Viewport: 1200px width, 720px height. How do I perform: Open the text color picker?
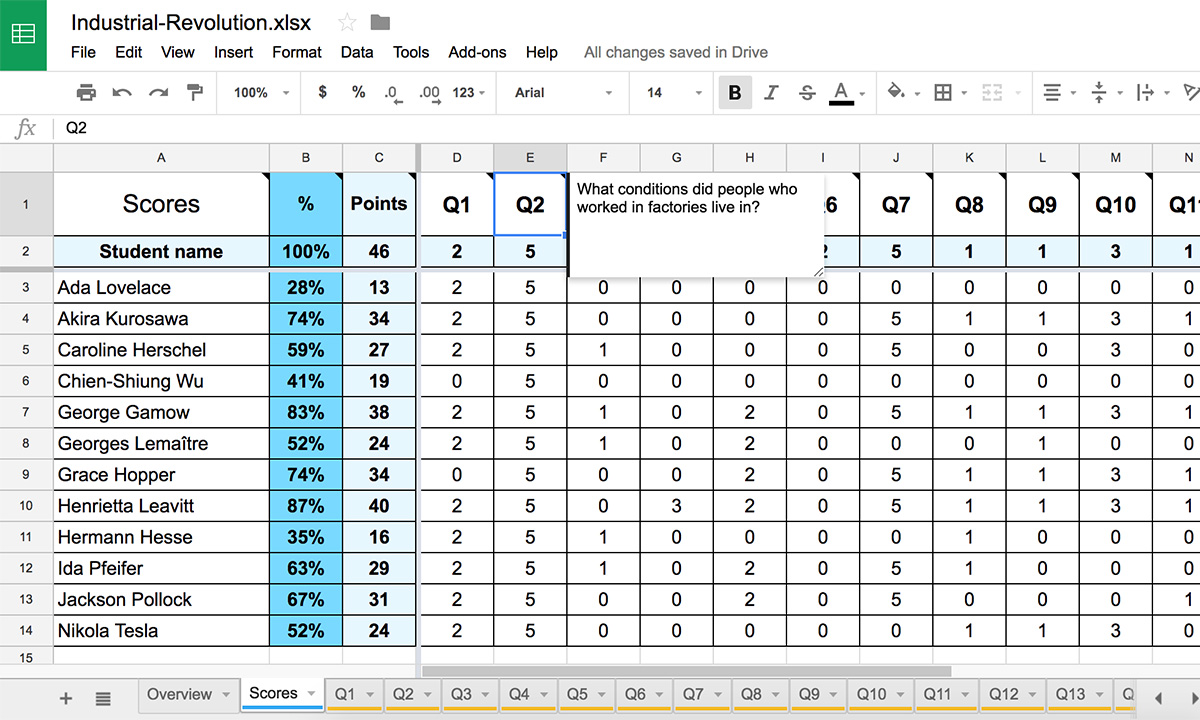pyautogui.click(x=845, y=92)
